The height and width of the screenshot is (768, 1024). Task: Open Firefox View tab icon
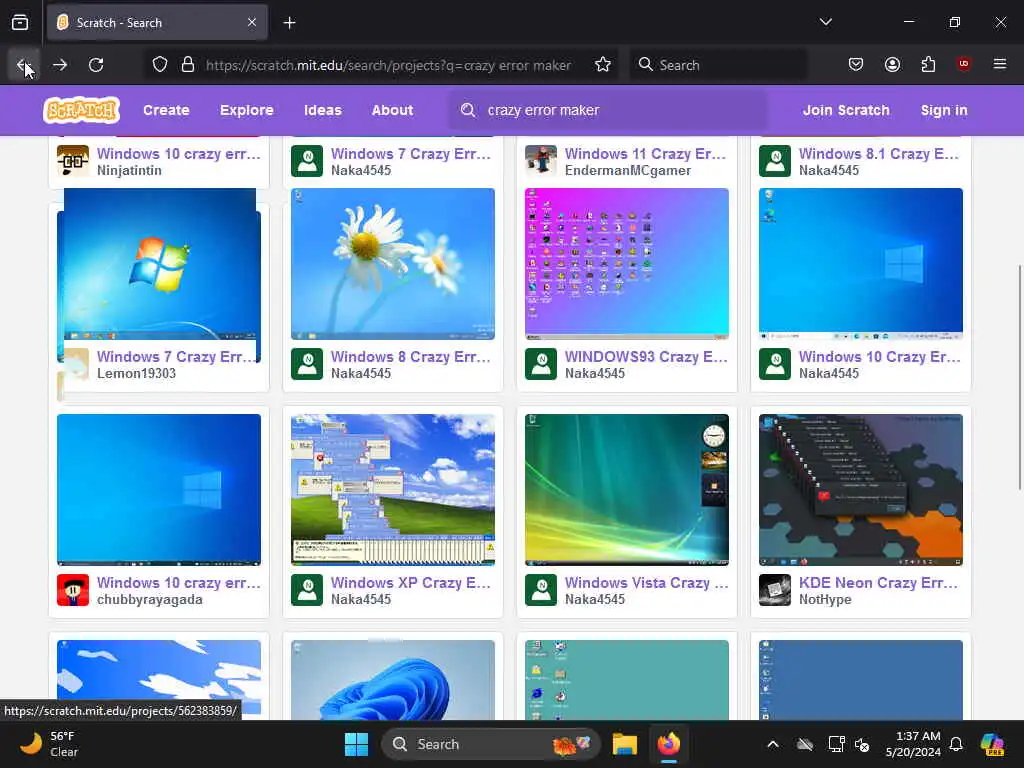20,23
